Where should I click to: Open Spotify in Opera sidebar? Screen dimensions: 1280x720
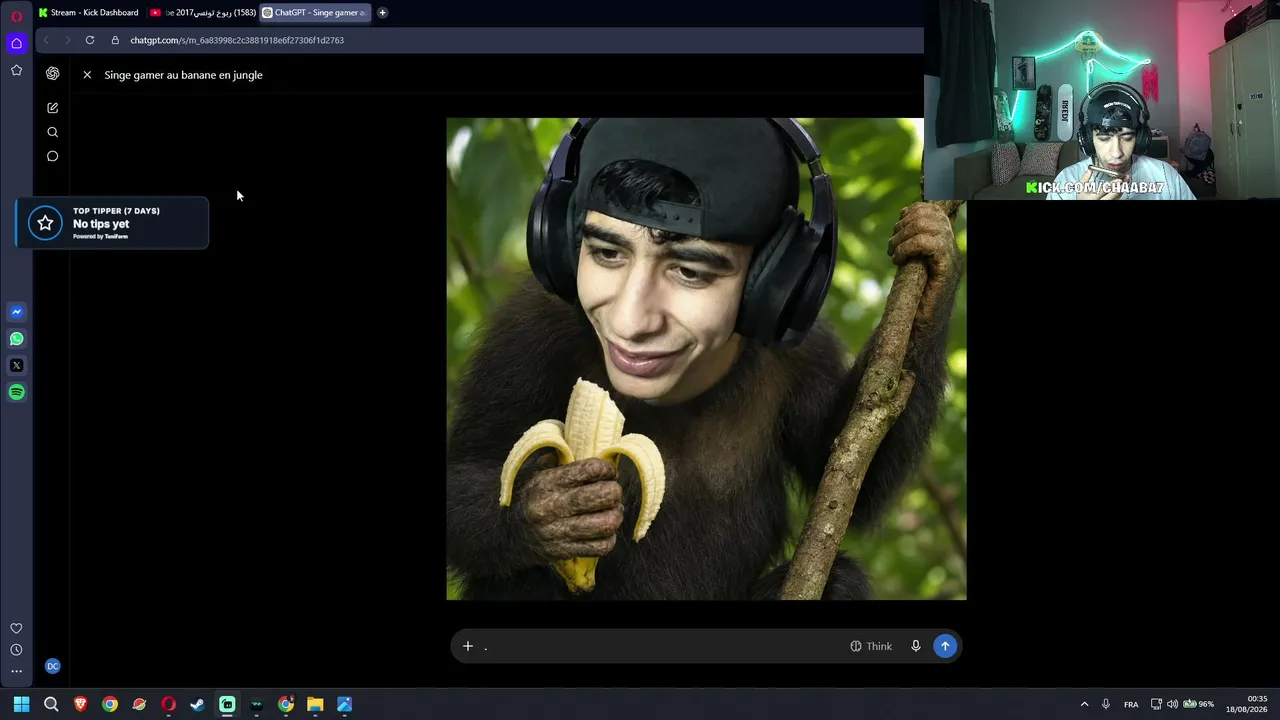pyautogui.click(x=16, y=393)
